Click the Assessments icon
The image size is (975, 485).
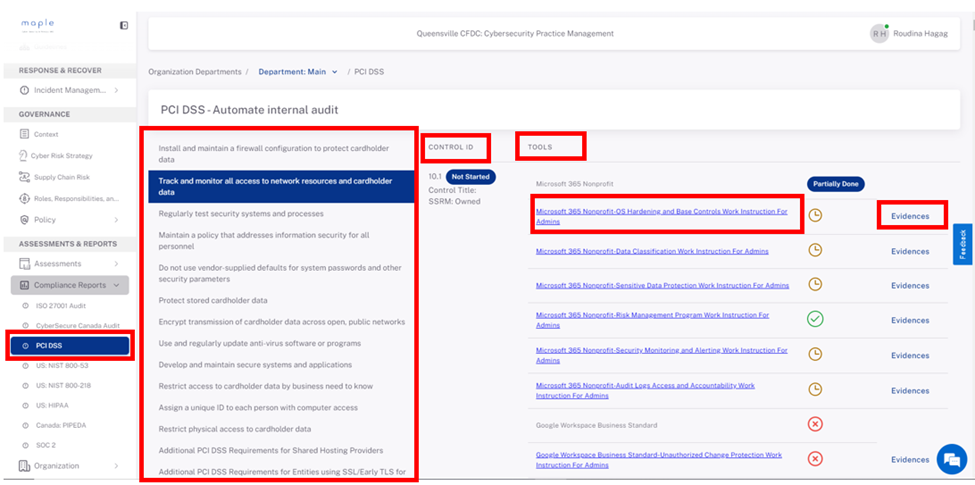tap(24, 264)
